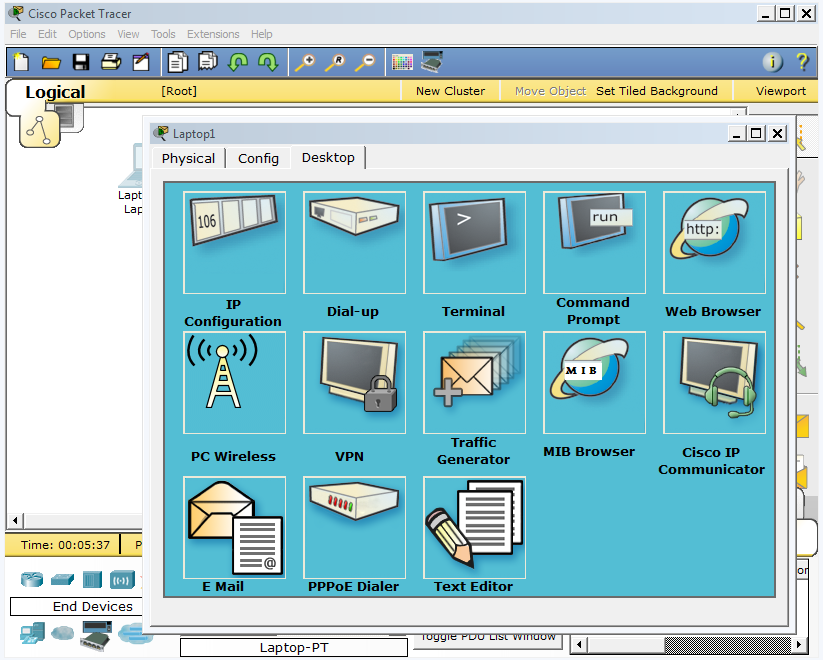Open the View menu
The image size is (823, 660).
coord(128,34)
